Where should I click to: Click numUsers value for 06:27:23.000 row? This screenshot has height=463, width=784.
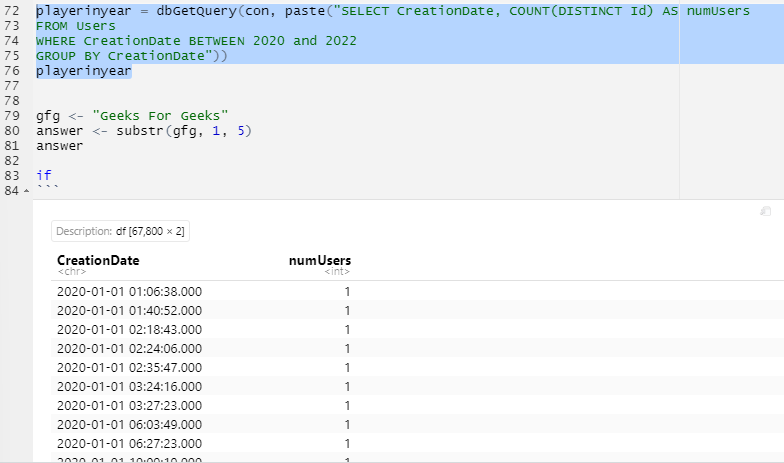[347, 444]
